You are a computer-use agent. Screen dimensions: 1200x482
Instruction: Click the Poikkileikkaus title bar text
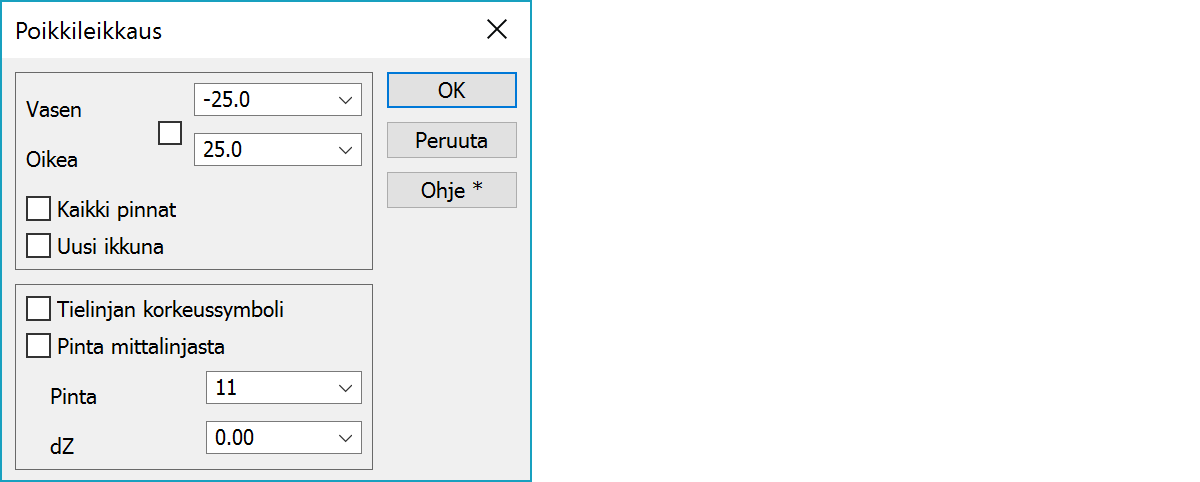tap(89, 31)
